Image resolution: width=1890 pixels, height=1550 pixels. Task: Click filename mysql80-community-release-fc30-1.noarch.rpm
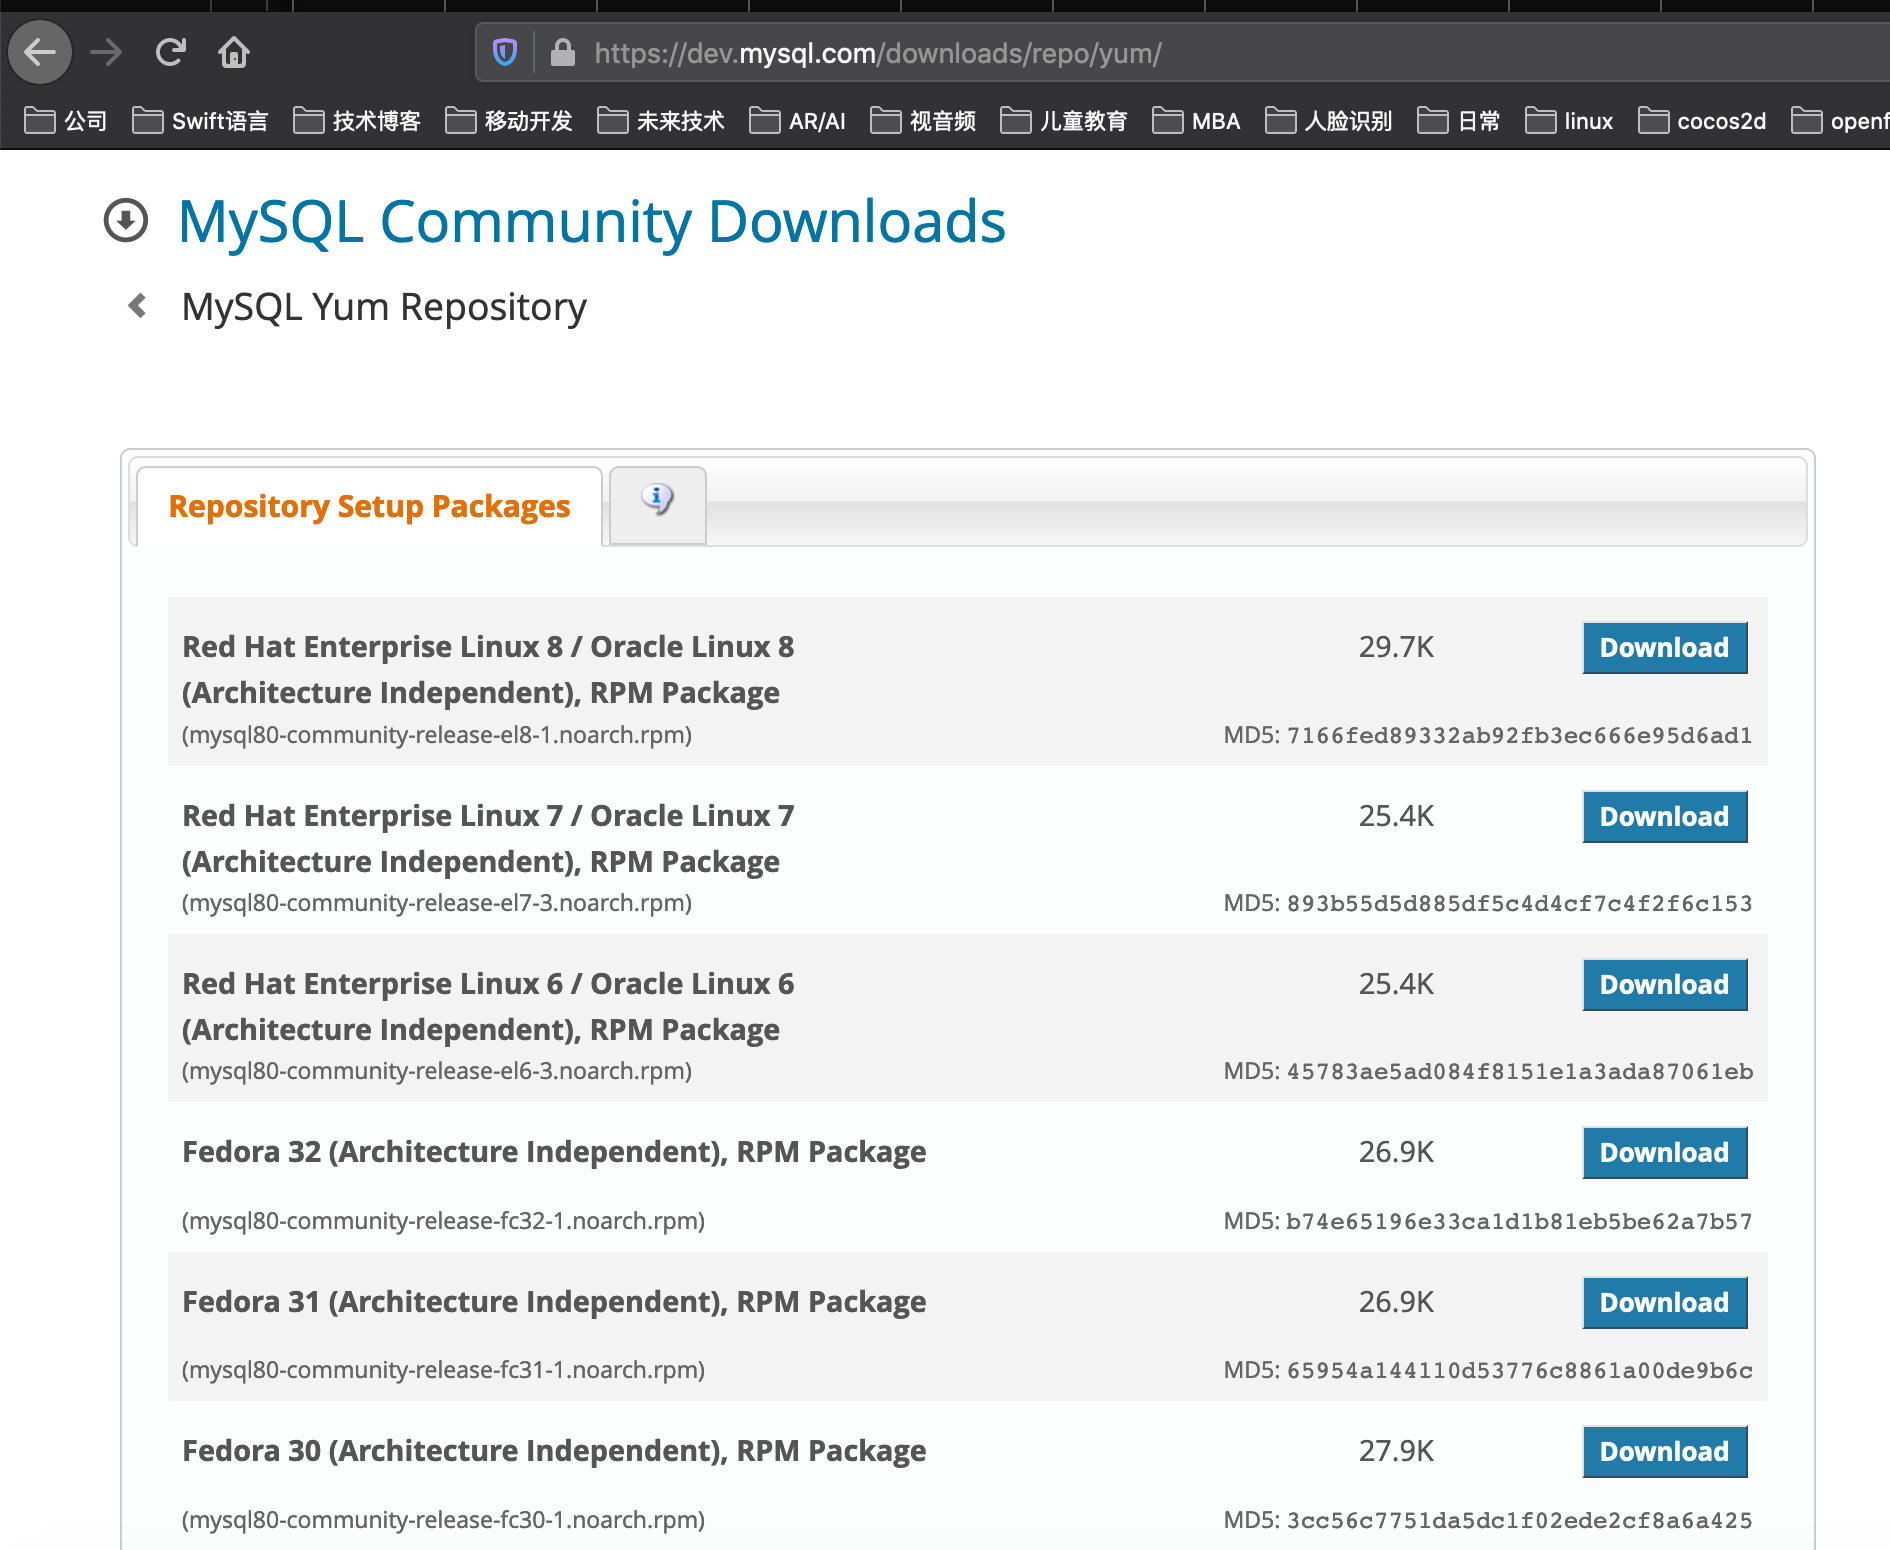pos(443,1520)
